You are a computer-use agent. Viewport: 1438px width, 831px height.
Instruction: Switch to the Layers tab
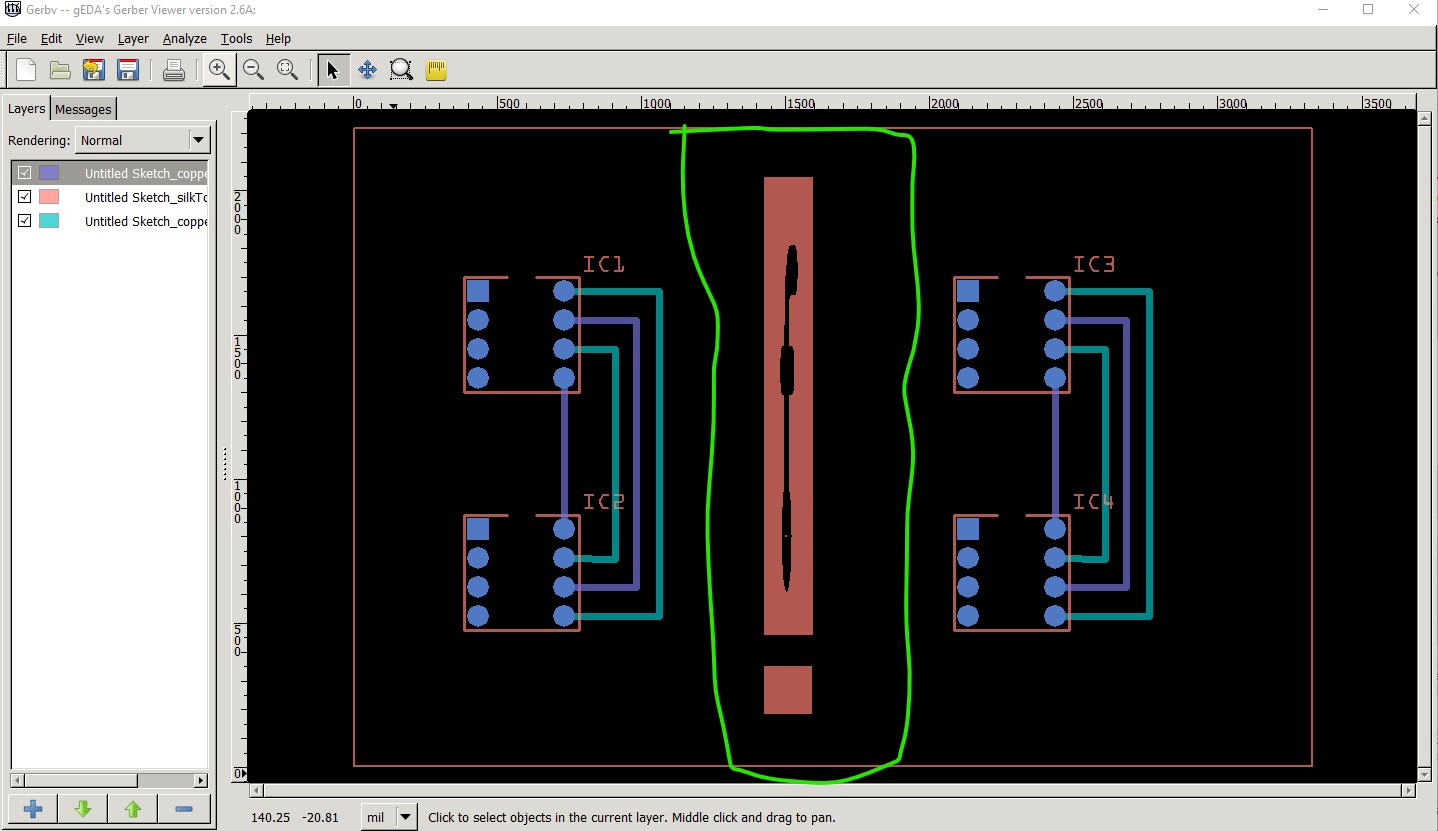click(27, 109)
